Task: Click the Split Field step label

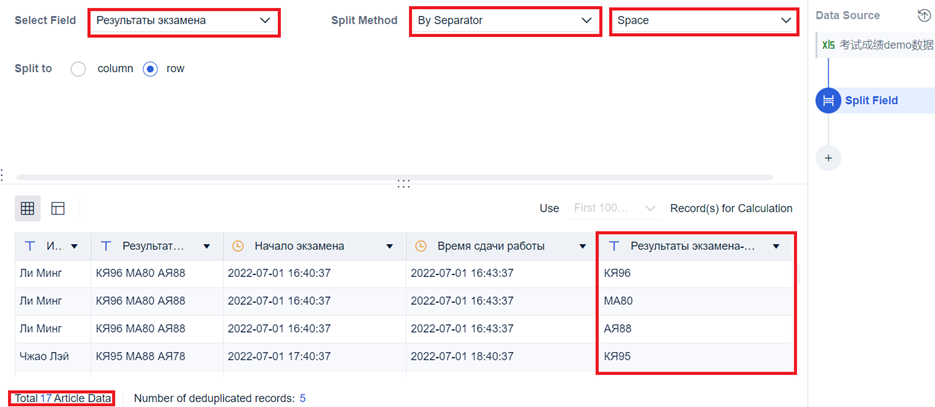Action: tap(871, 101)
